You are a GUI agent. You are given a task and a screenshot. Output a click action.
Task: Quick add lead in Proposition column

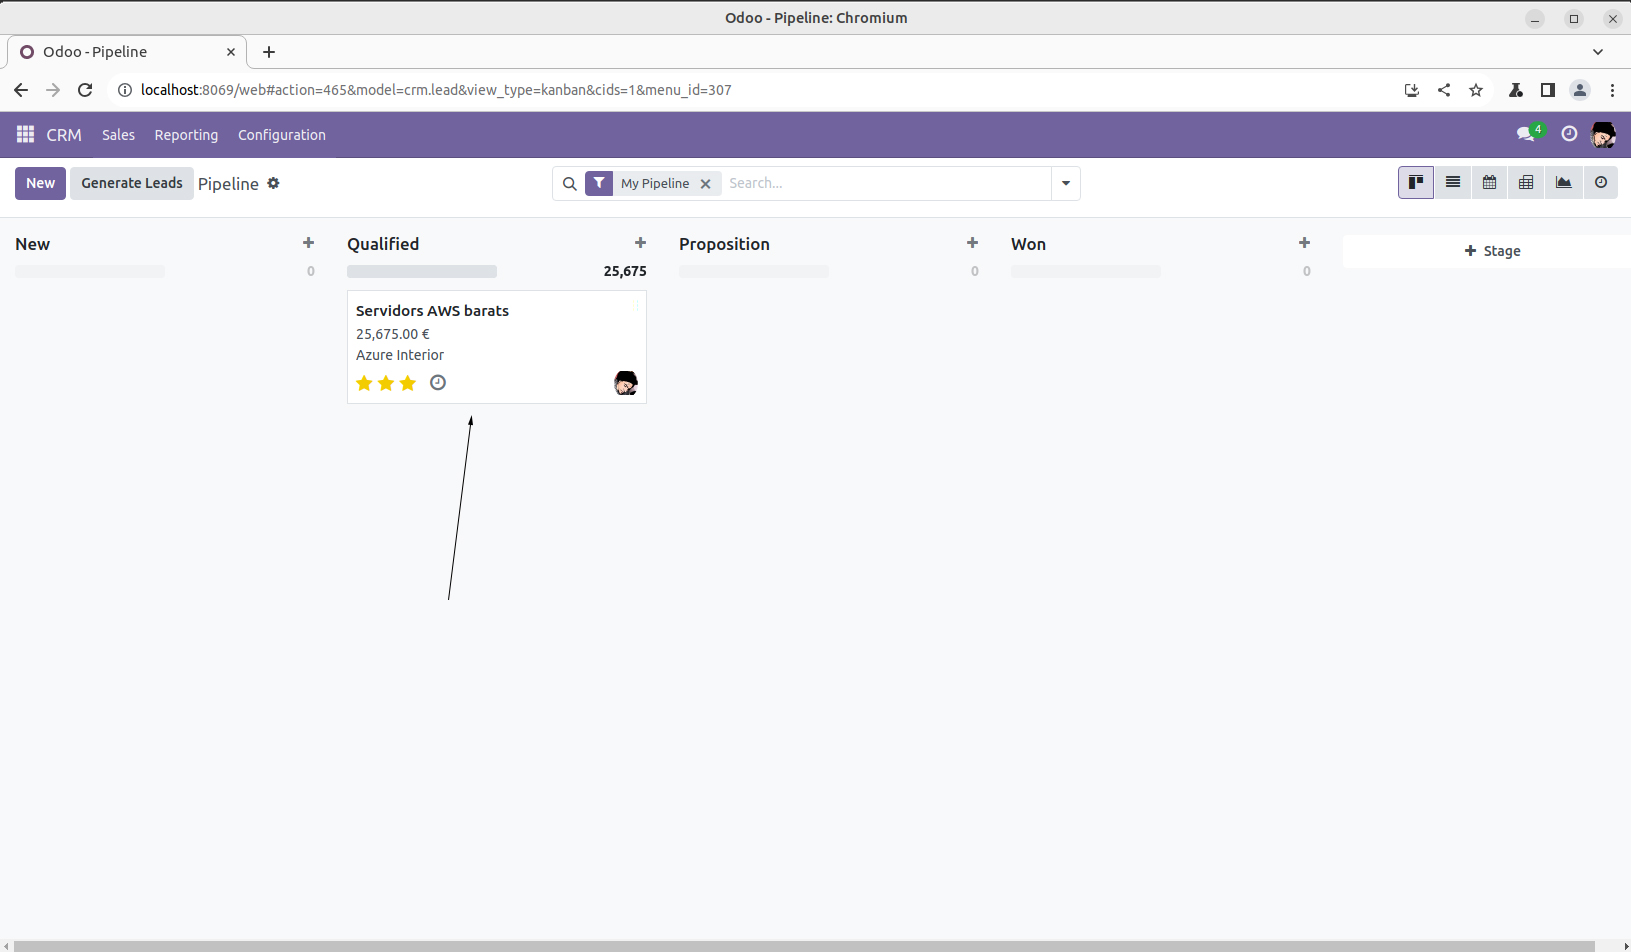click(x=972, y=243)
